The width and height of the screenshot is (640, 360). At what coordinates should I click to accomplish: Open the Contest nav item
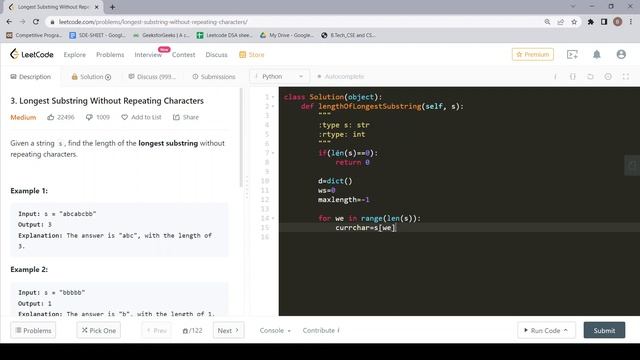(x=183, y=55)
